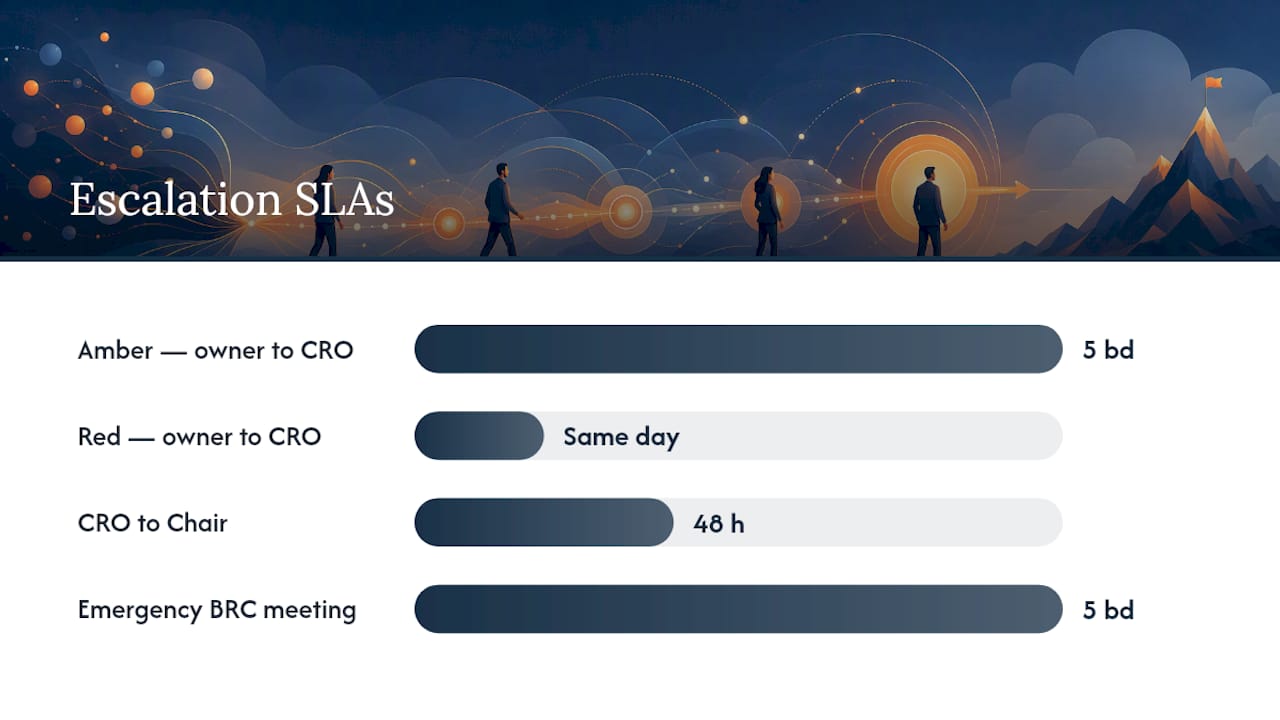Click the walking man figure in the banner
1280x720 pixels.
pos(501,210)
